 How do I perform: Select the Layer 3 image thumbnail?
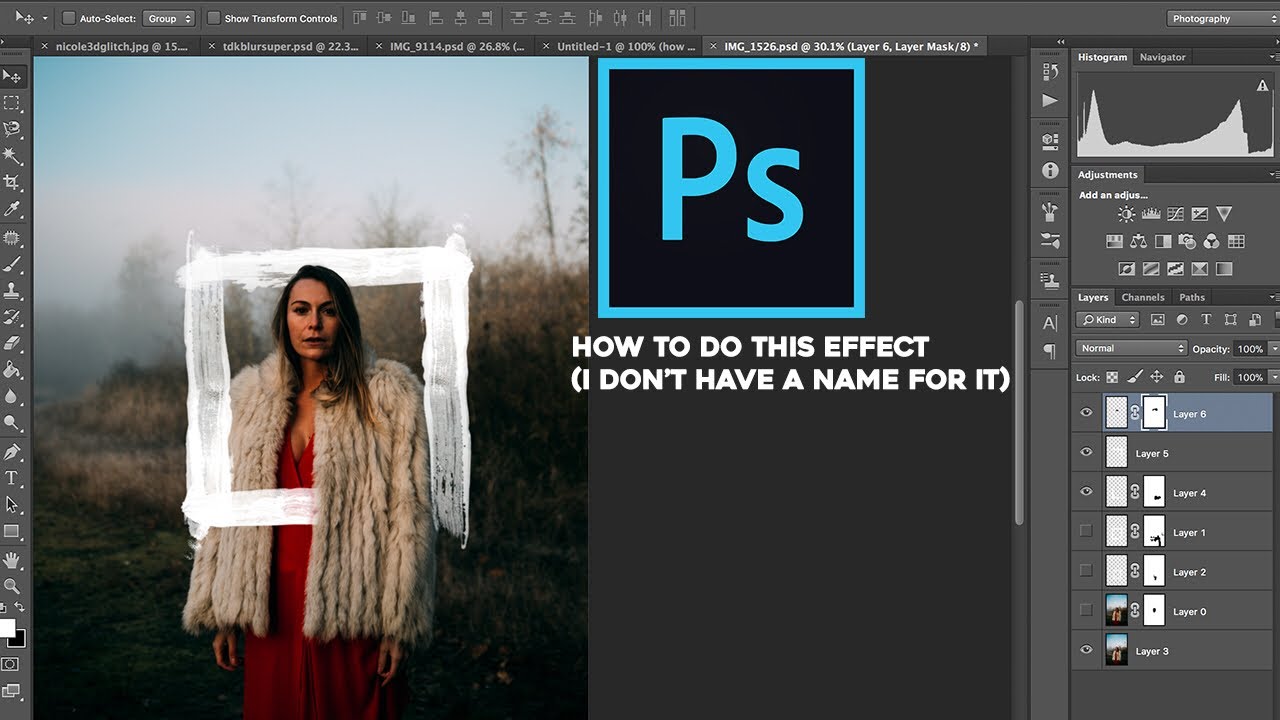point(1116,650)
